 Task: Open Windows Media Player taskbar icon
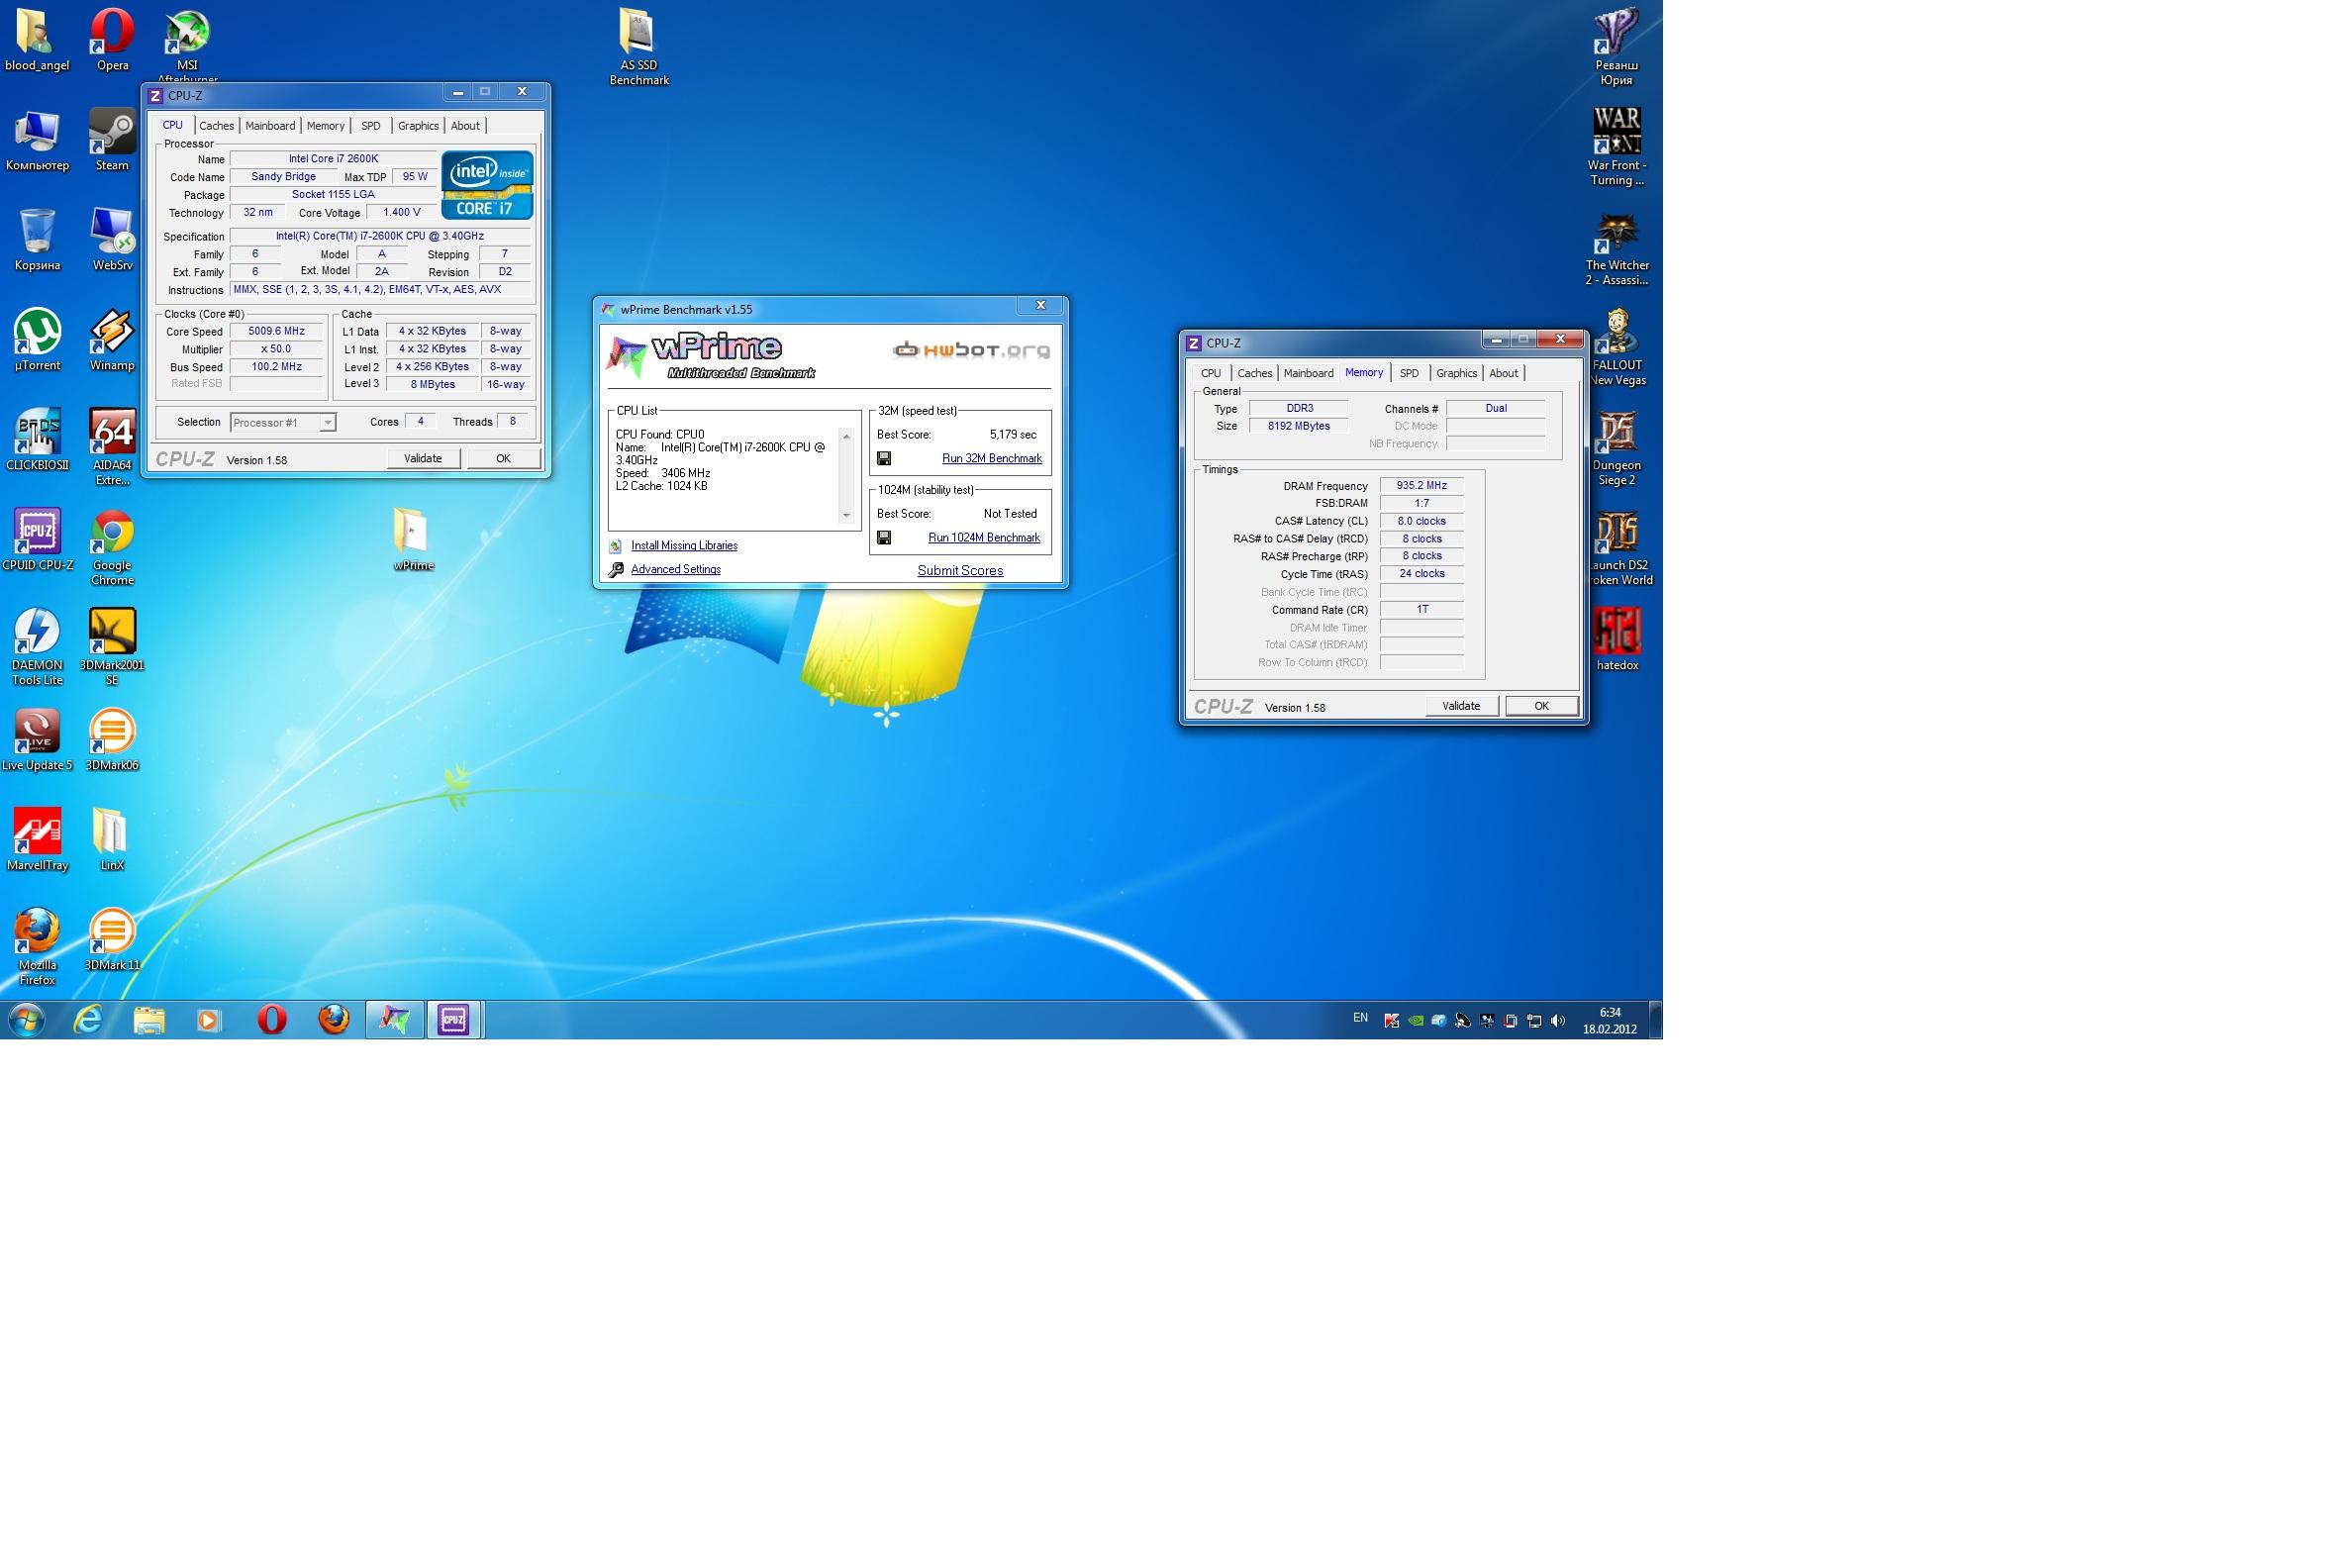[x=209, y=1020]
